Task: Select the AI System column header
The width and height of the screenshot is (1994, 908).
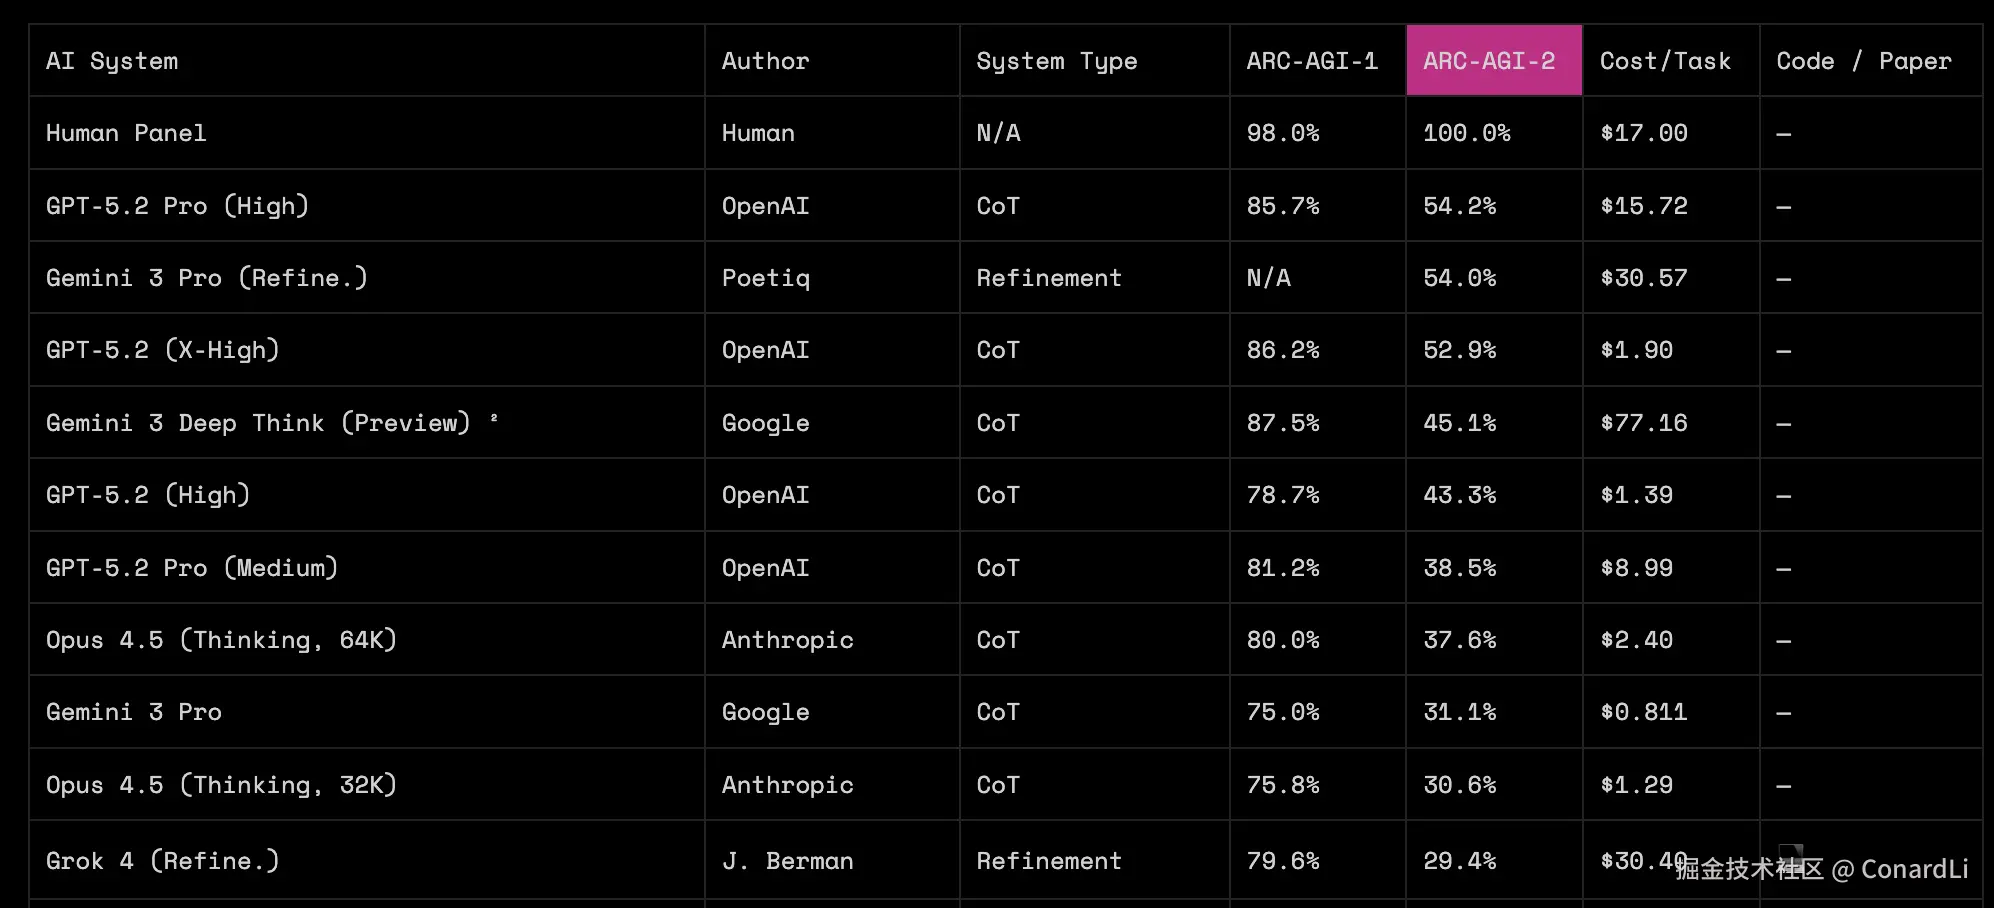Action: click(x=112, y=61)
